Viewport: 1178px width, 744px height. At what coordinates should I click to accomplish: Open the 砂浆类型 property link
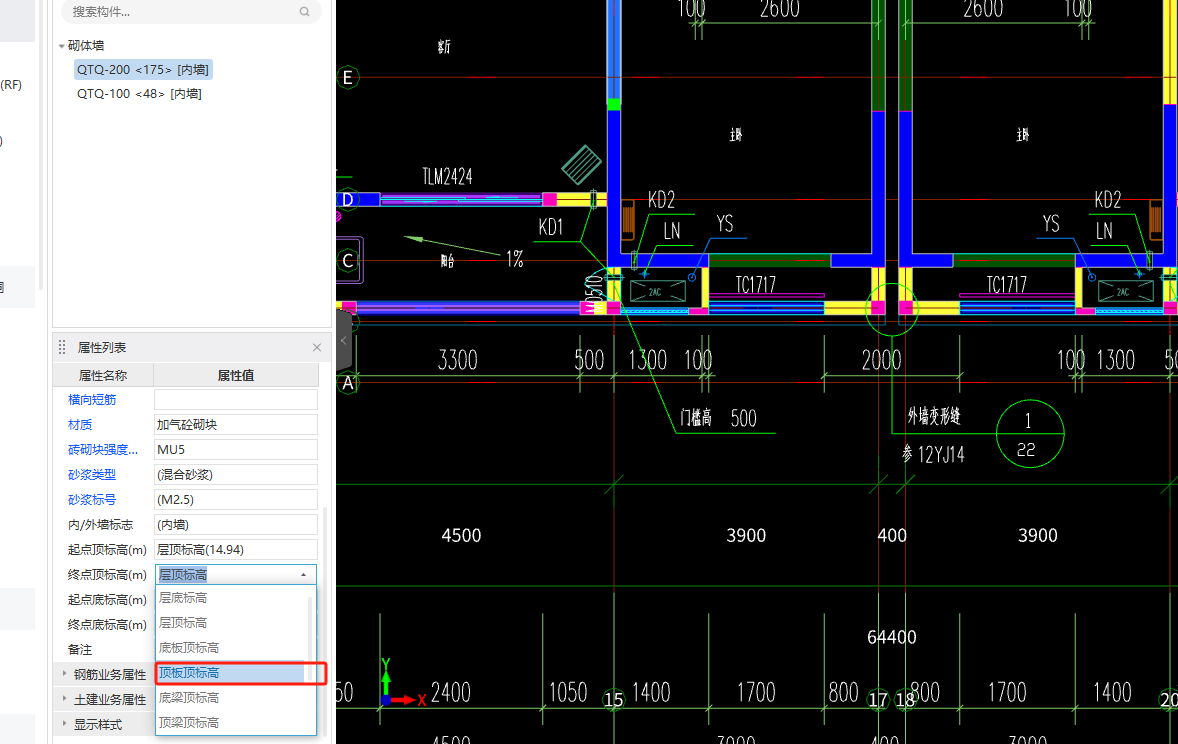92,474
